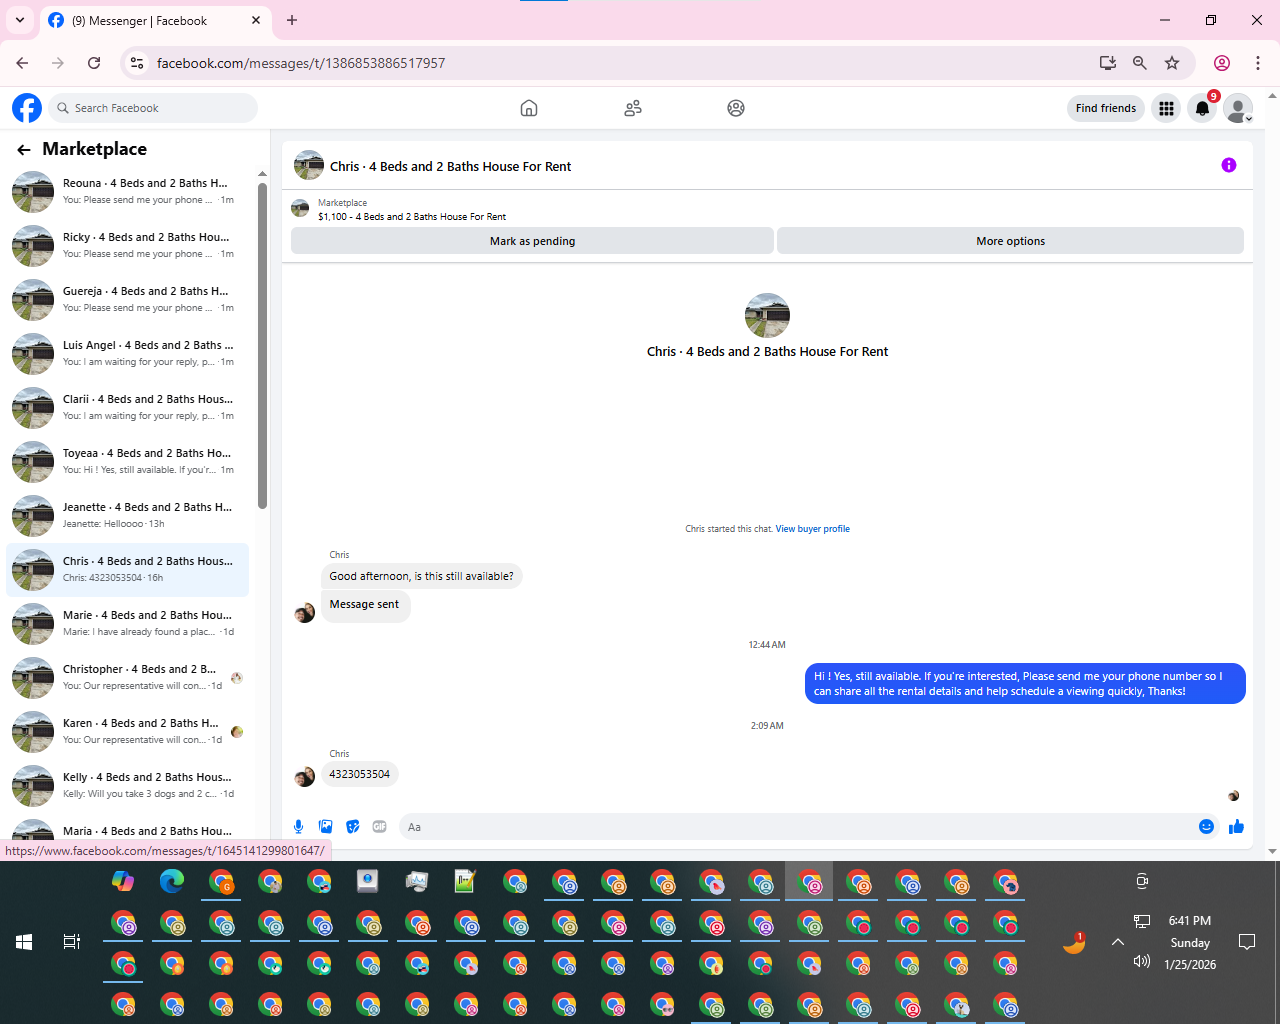The width and height of the screenshot is (1280, 1024).
Task: Choose a GIF from the composer
Action: tap(379, 827)
